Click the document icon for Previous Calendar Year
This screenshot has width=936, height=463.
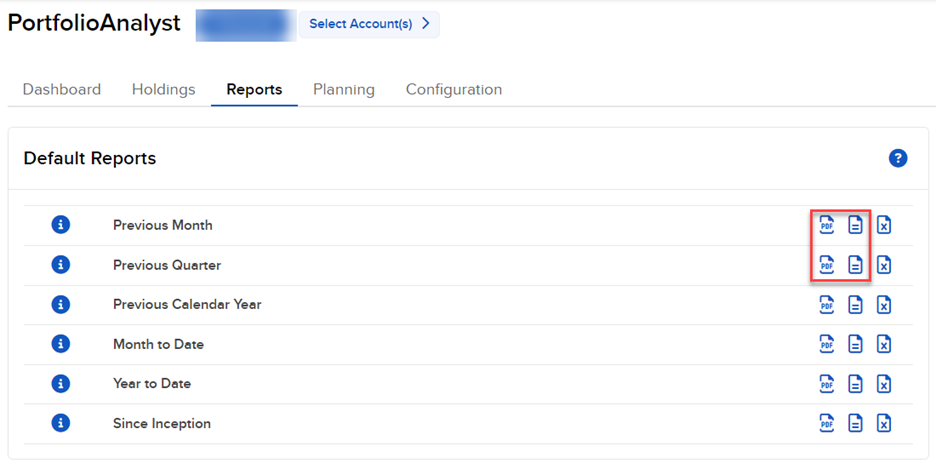[855, 304]
